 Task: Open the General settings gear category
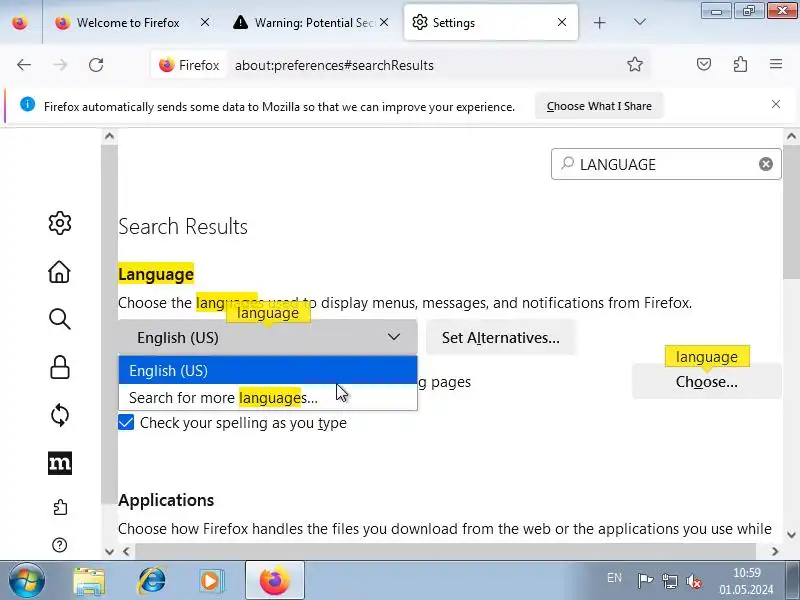click(60, 223)
